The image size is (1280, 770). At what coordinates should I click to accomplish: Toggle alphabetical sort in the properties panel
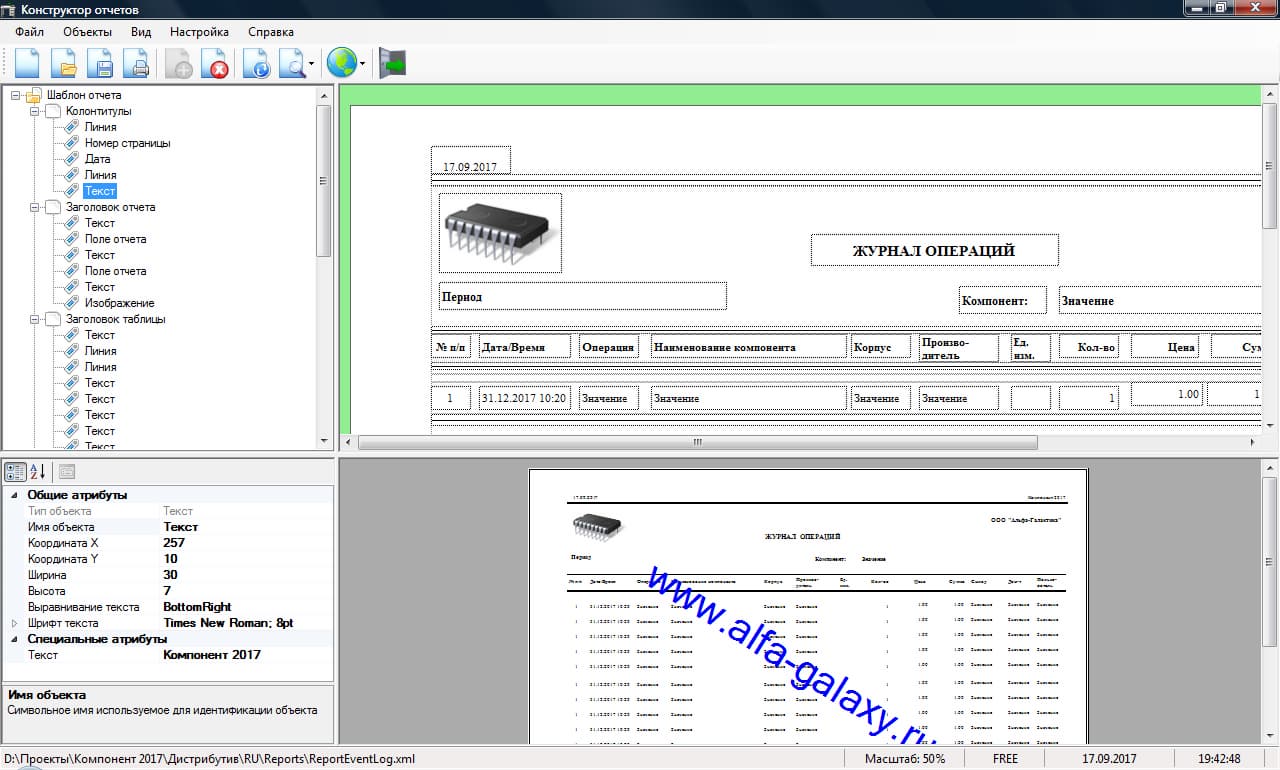(x=37, y=472)
